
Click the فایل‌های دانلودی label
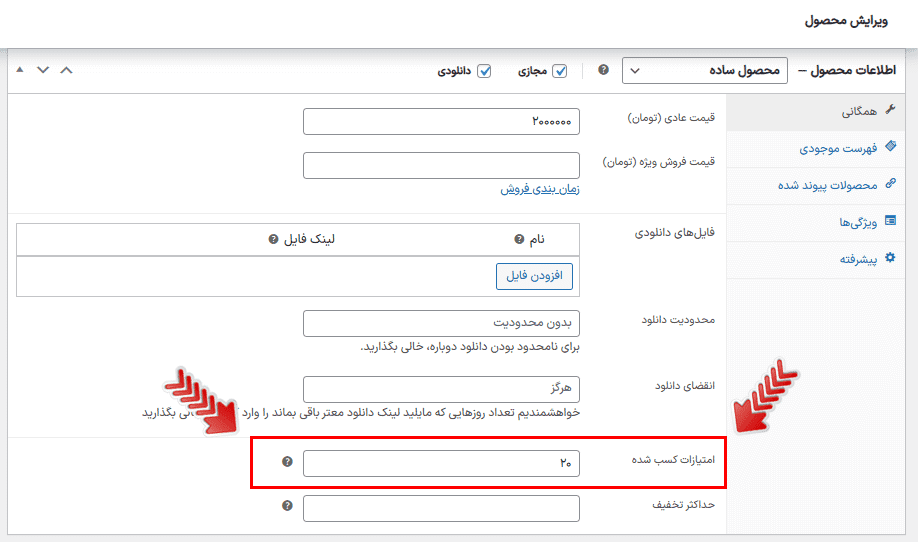pos(674,232)
